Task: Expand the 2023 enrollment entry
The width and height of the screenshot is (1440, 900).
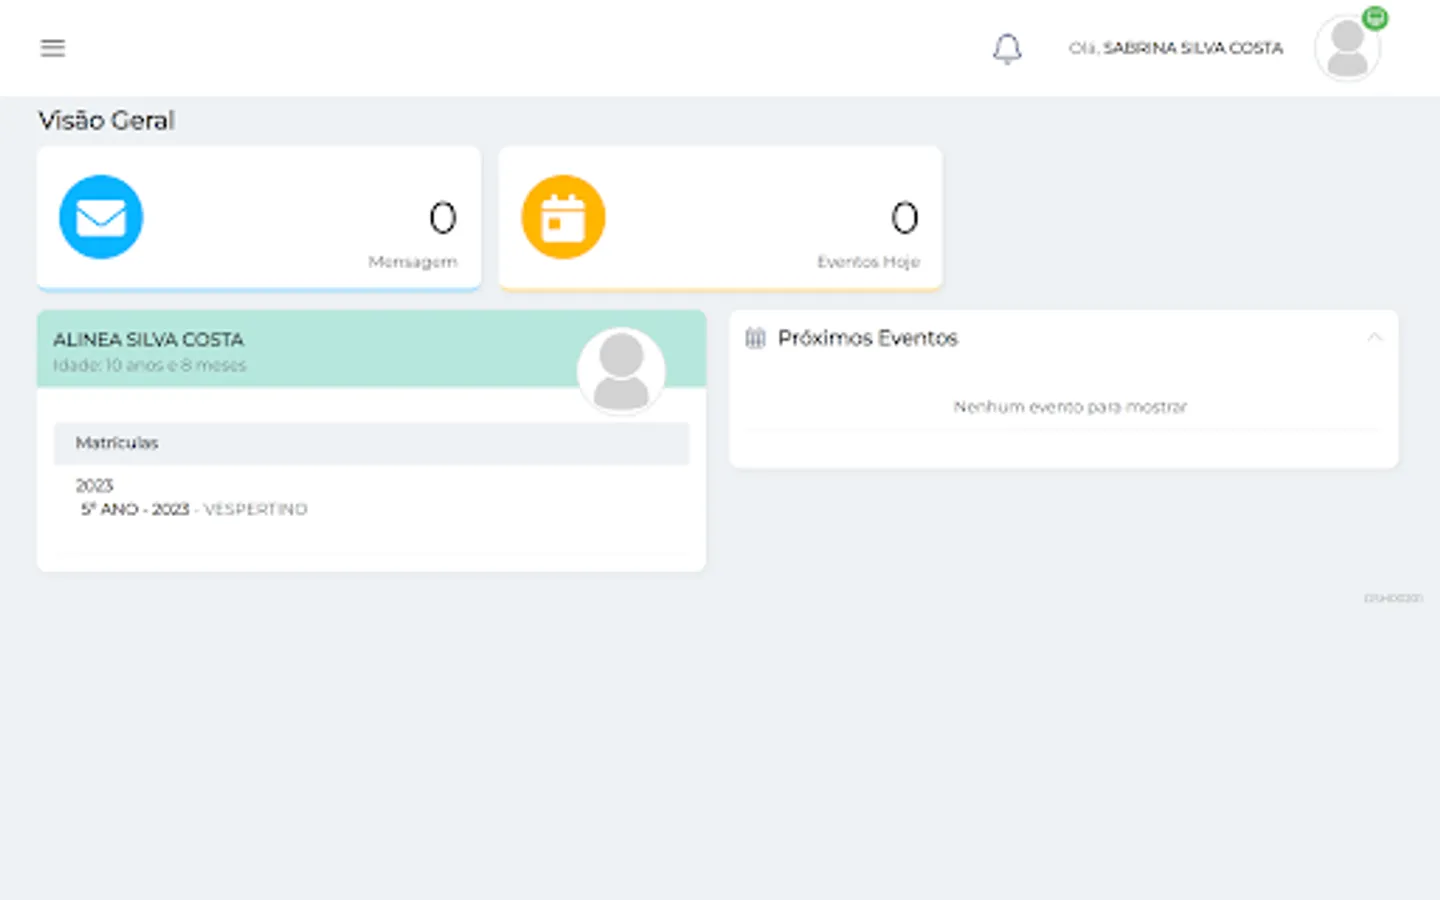Action: click(95, 485)
